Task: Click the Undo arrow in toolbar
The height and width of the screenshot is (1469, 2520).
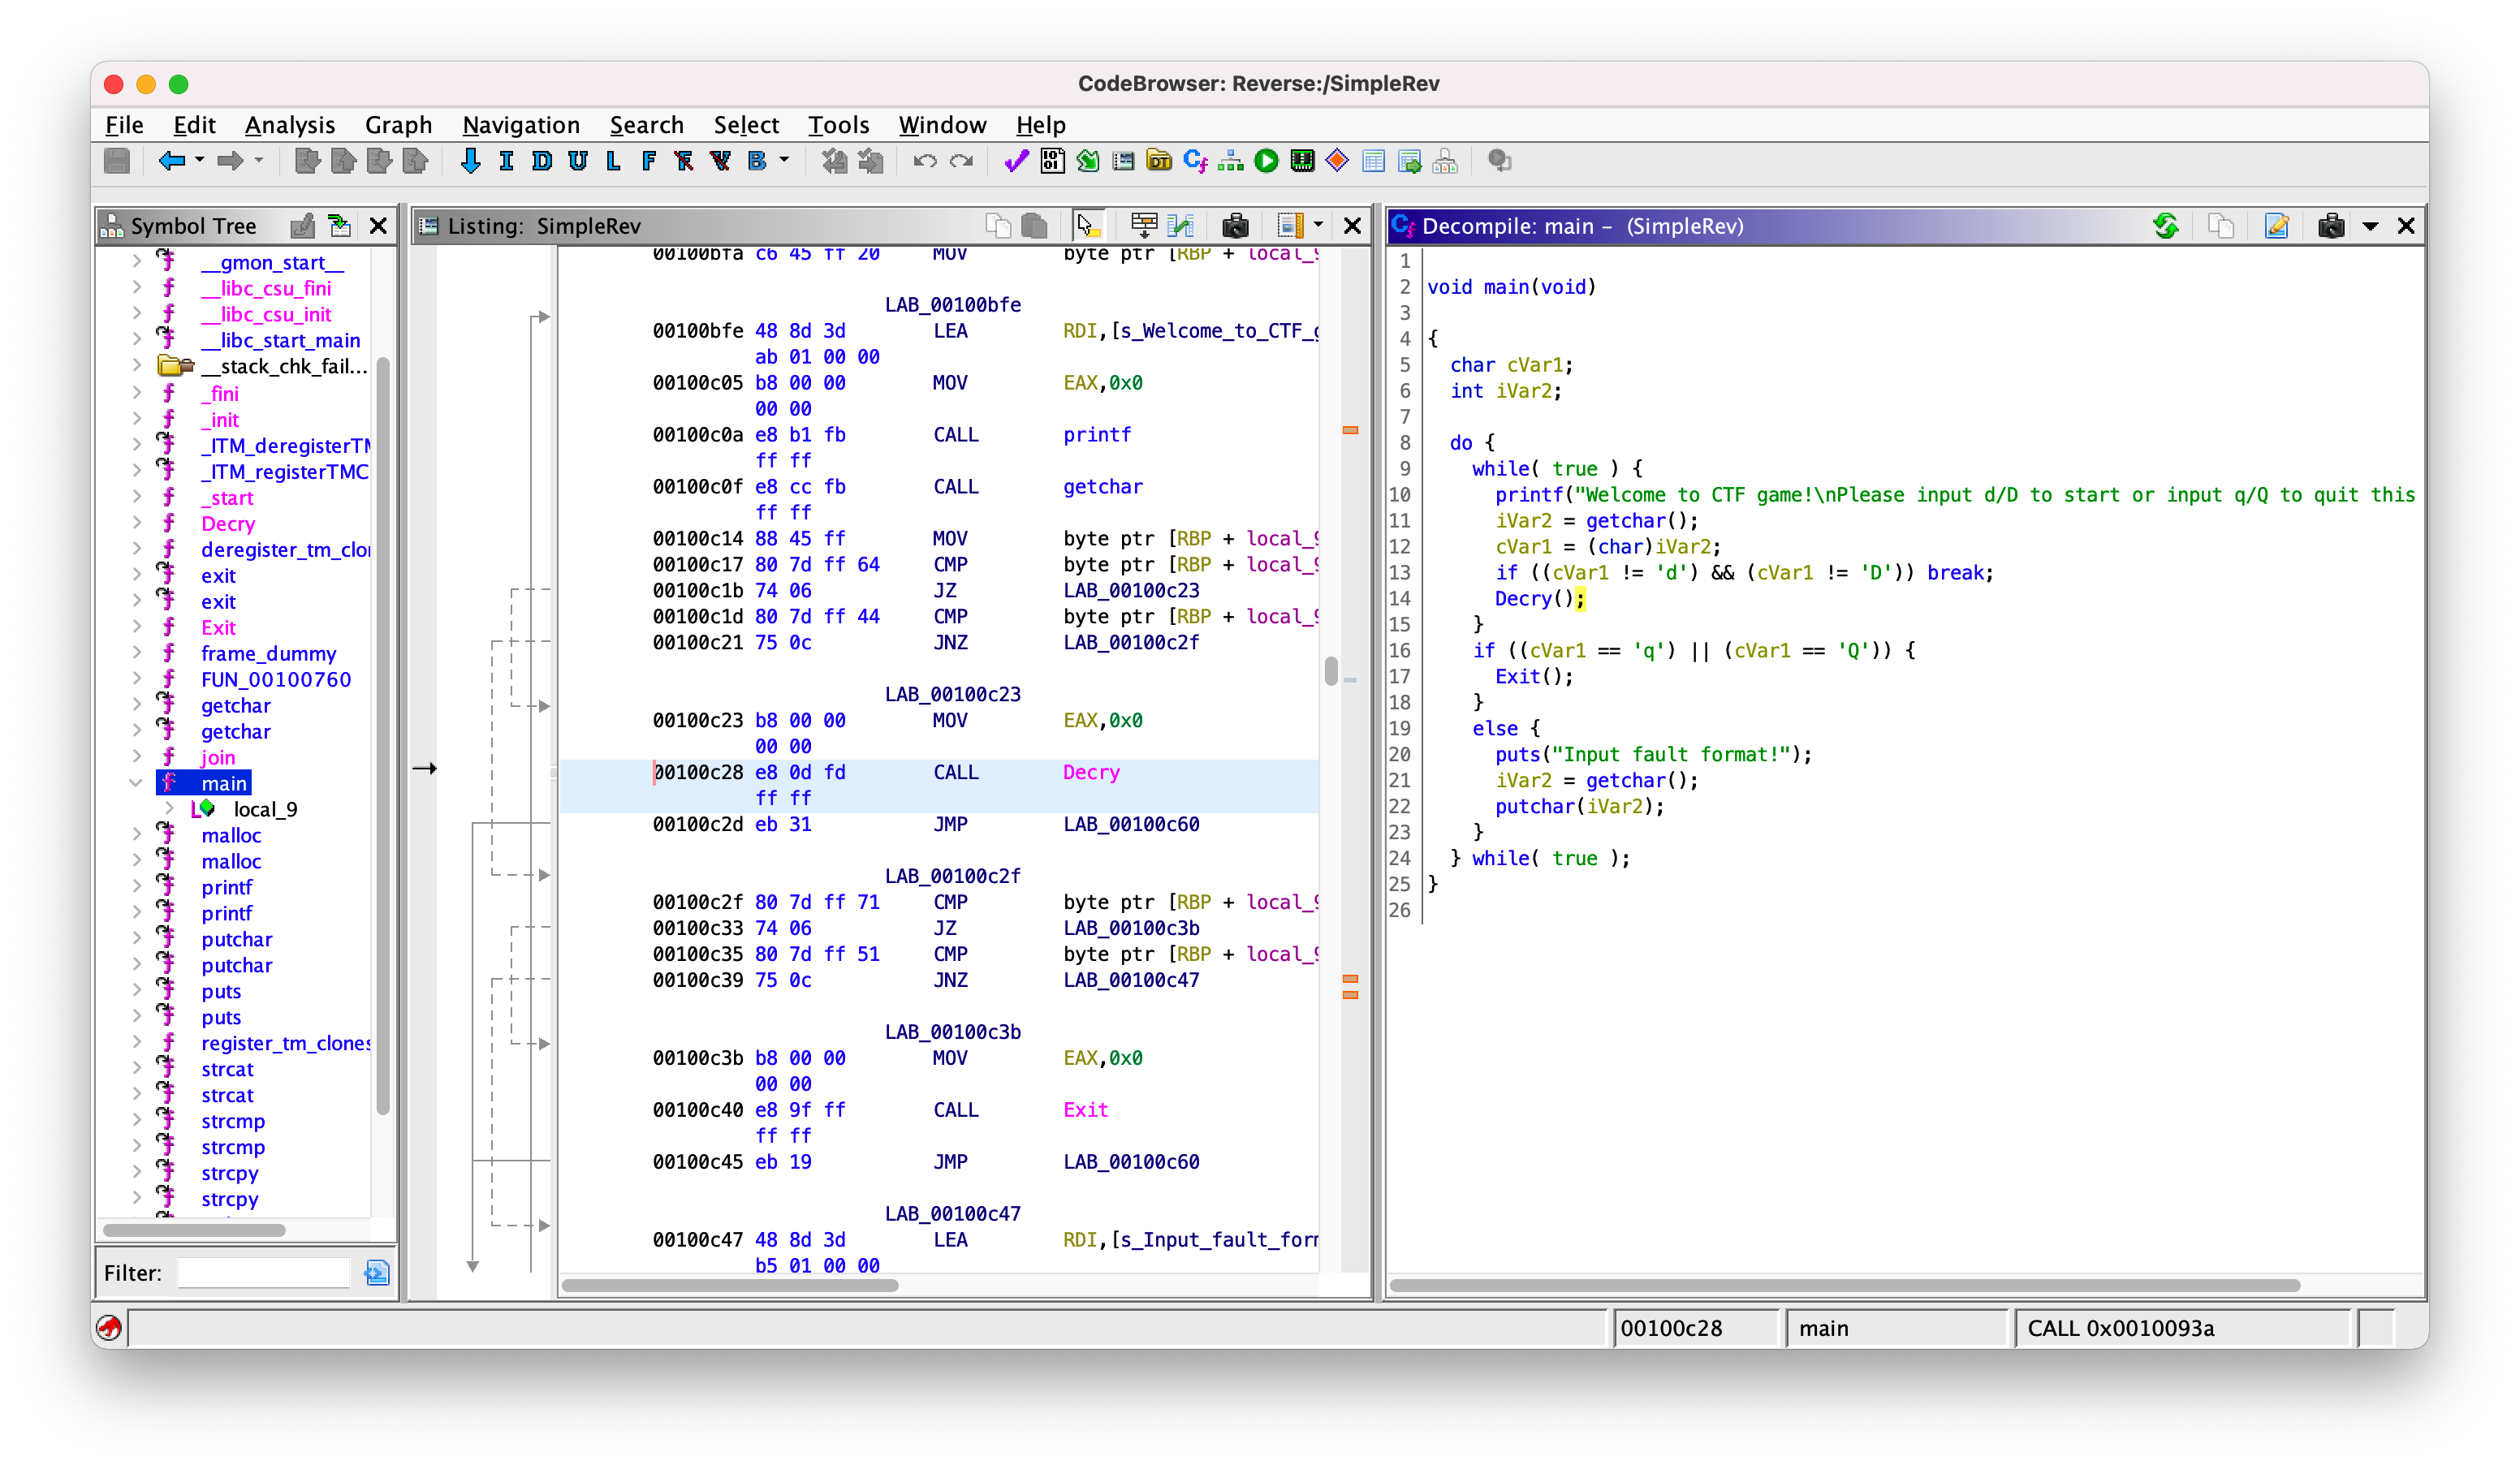Action: pos(925,161)
